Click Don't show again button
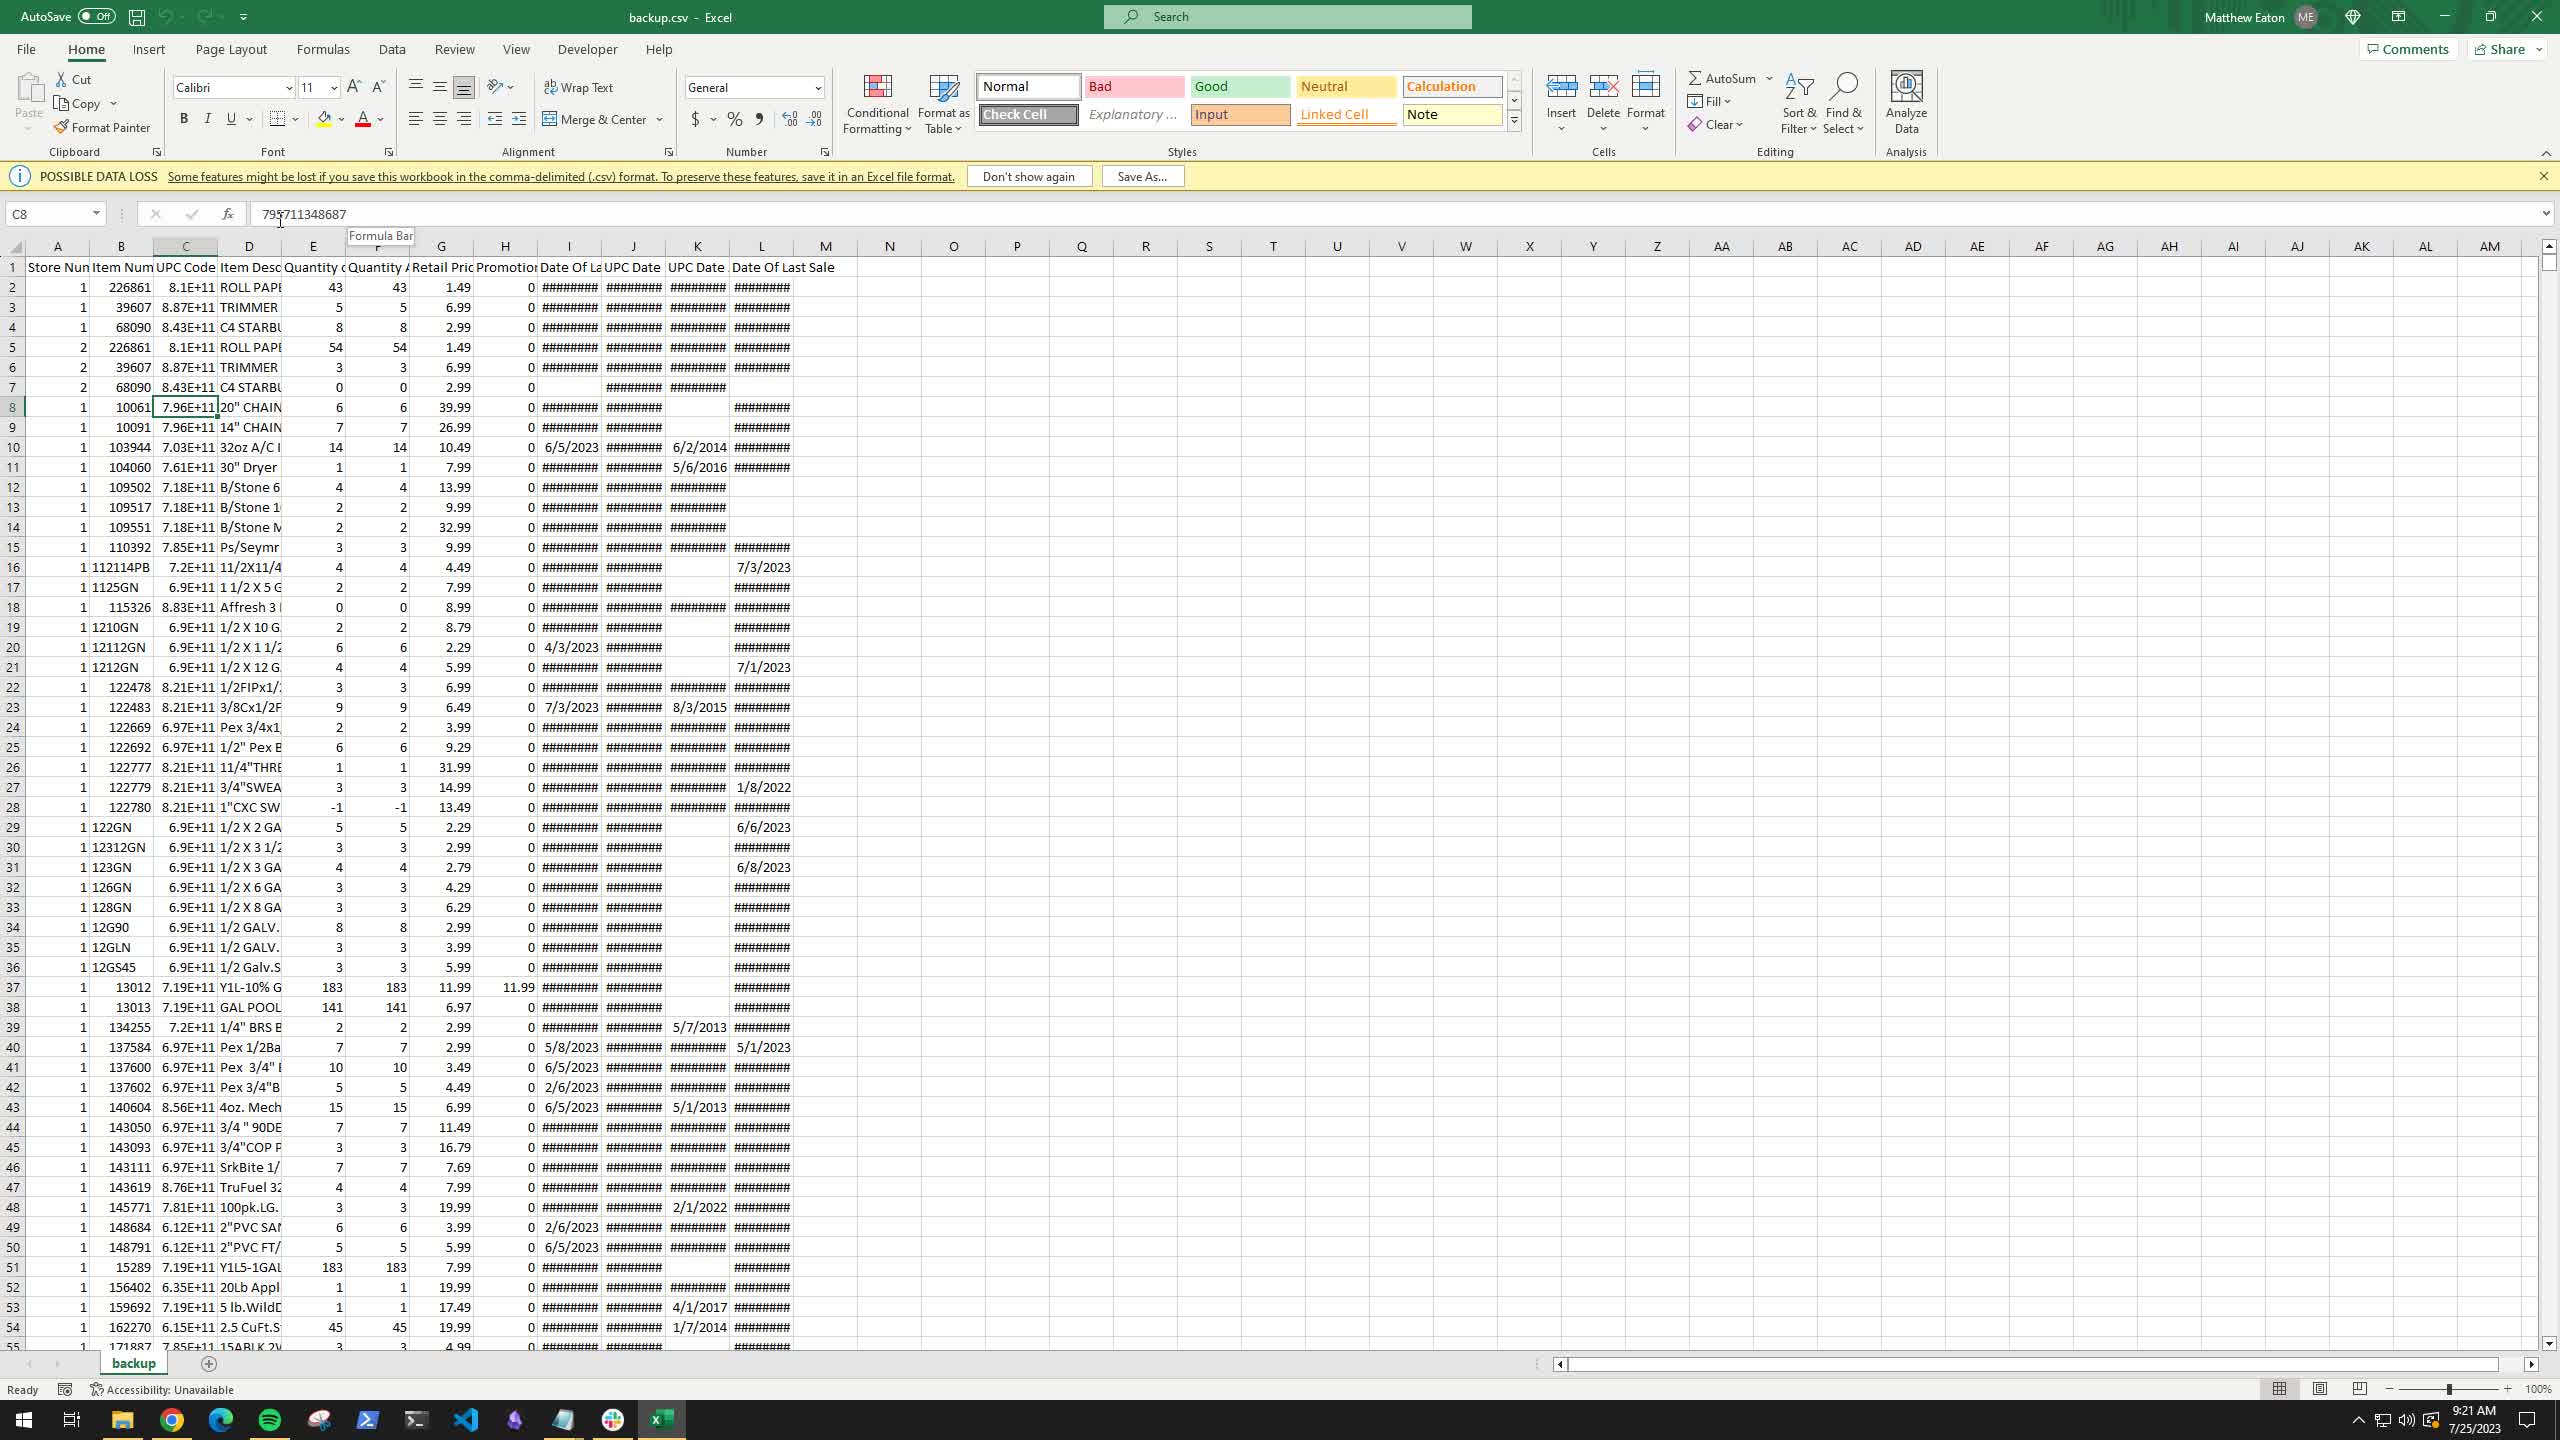Image resolution: width=2560 pixels, height=1440 pixels. click(1028, 177)
